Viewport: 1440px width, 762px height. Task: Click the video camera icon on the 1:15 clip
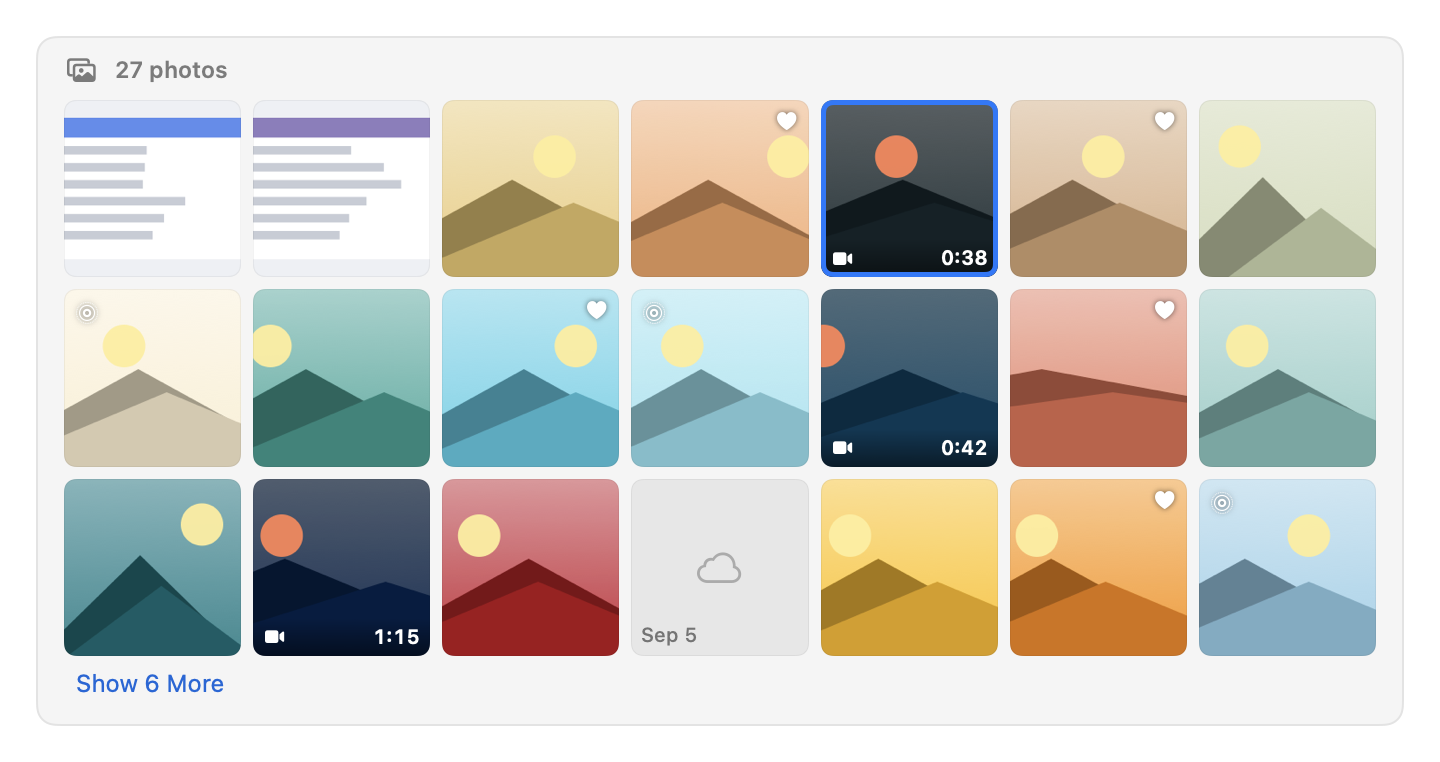(x=275, y=637)
